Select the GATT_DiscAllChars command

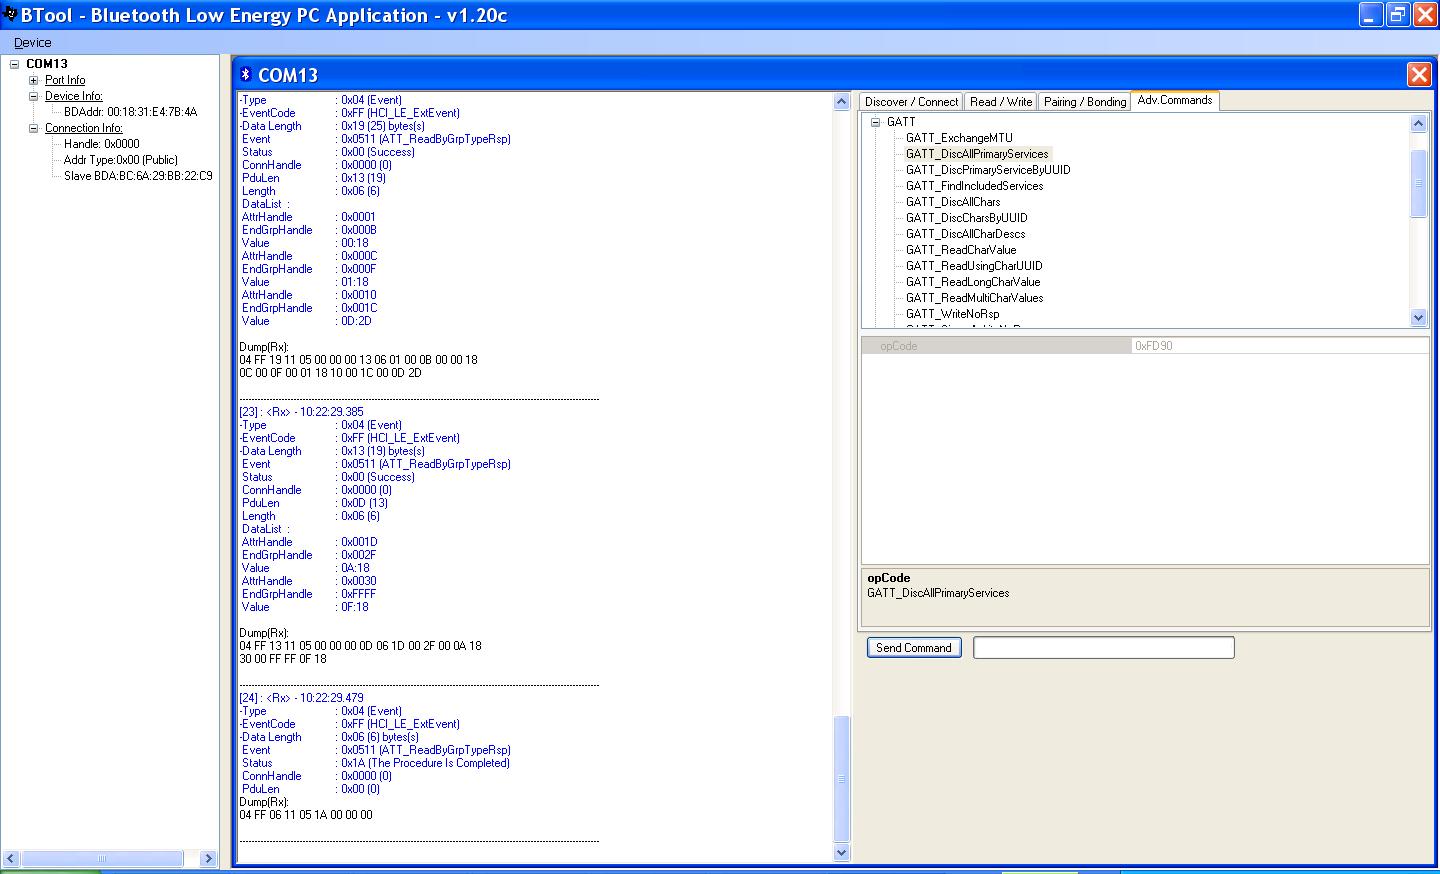coord(953,202)
